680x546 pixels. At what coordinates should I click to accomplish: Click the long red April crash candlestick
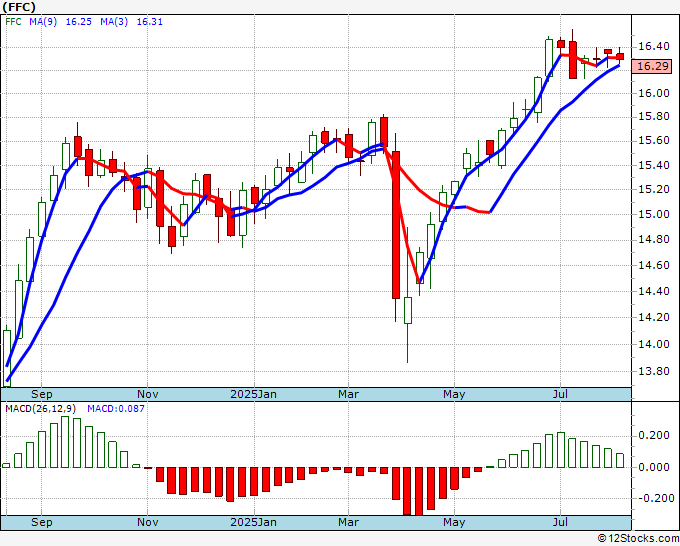click(396, 225)
